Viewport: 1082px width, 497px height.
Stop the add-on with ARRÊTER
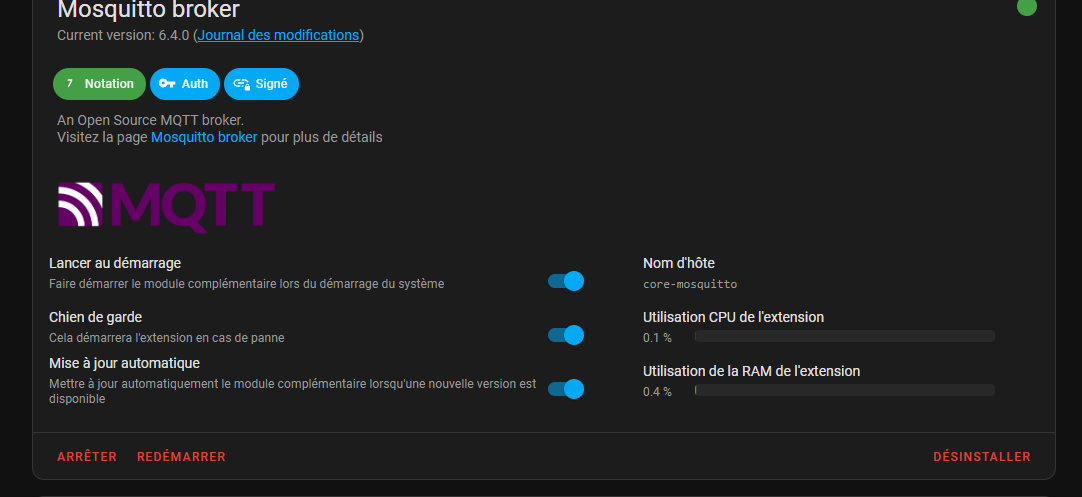tap(87, 457)
